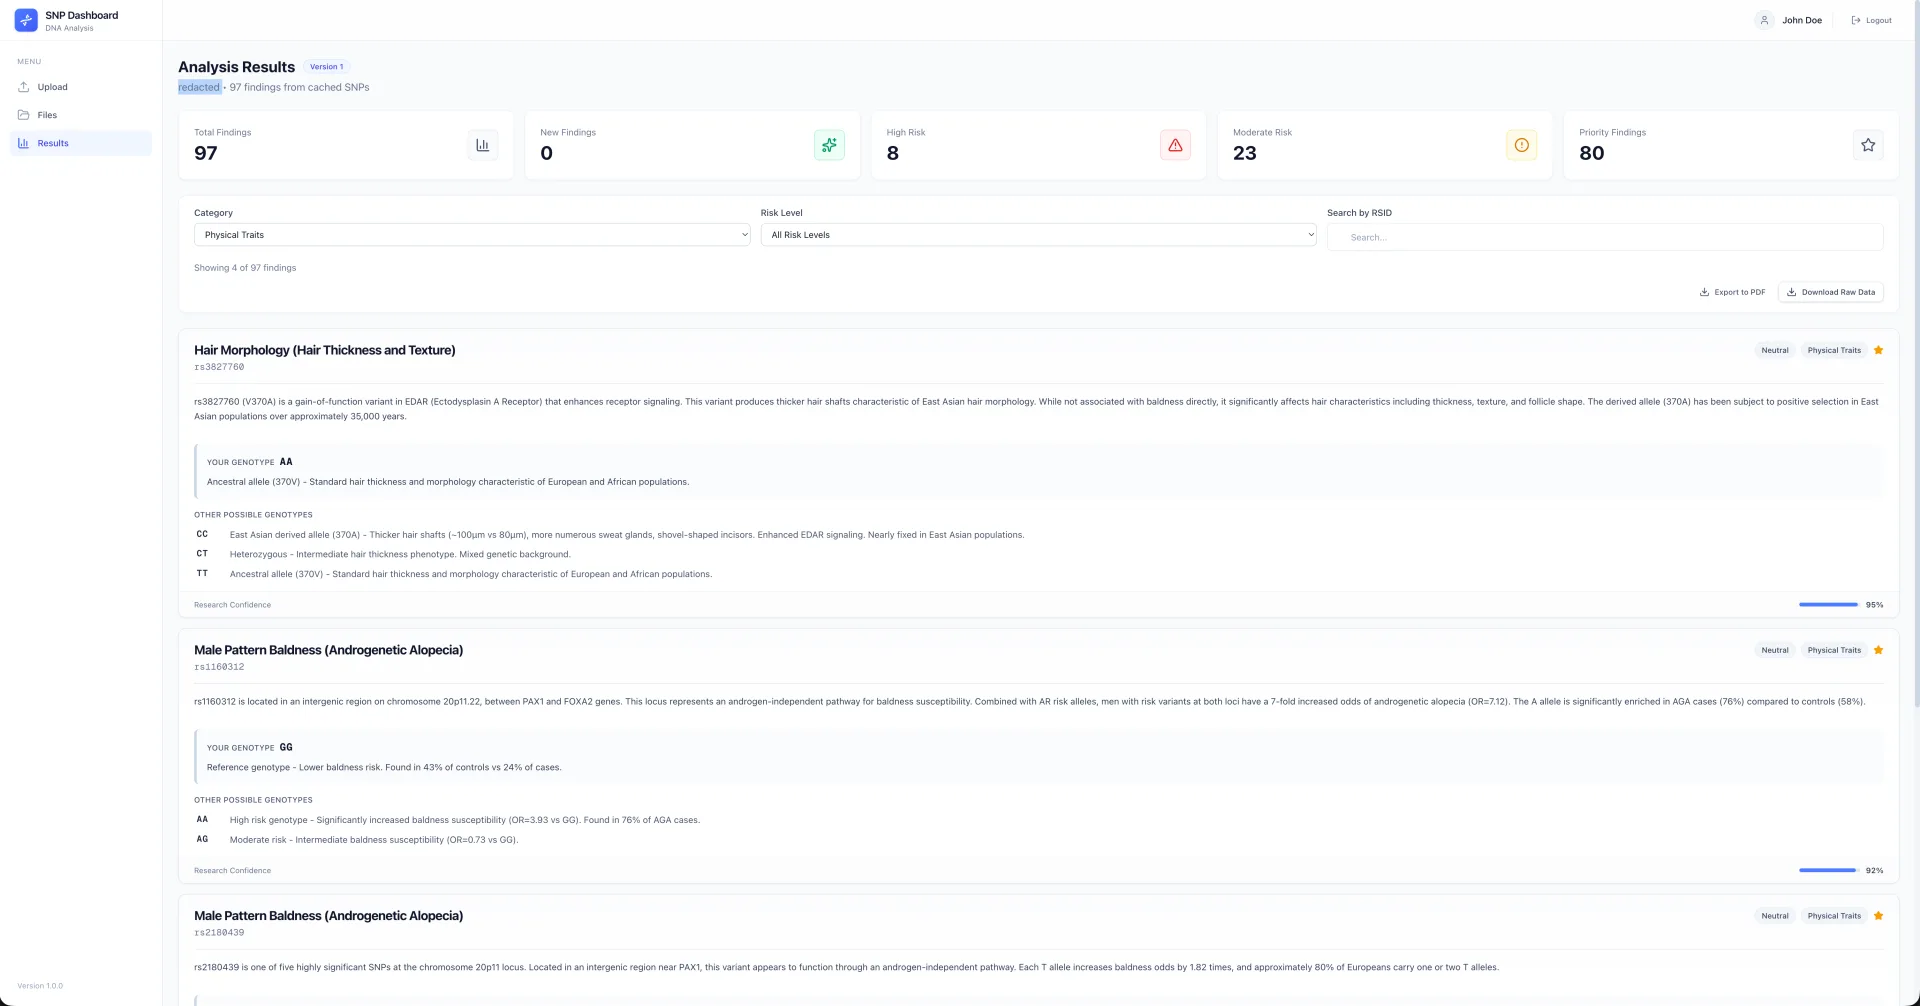The height and width of the screenshot is (1006, 1920).
Task: Click the High Risk warning triangle icon
Action: click(x=1175, y=145)
